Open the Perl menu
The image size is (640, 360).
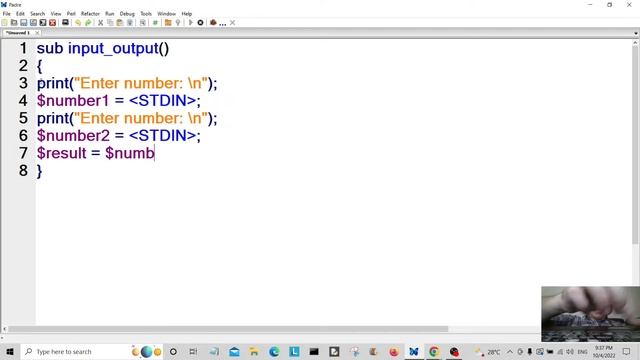point(71,13)
